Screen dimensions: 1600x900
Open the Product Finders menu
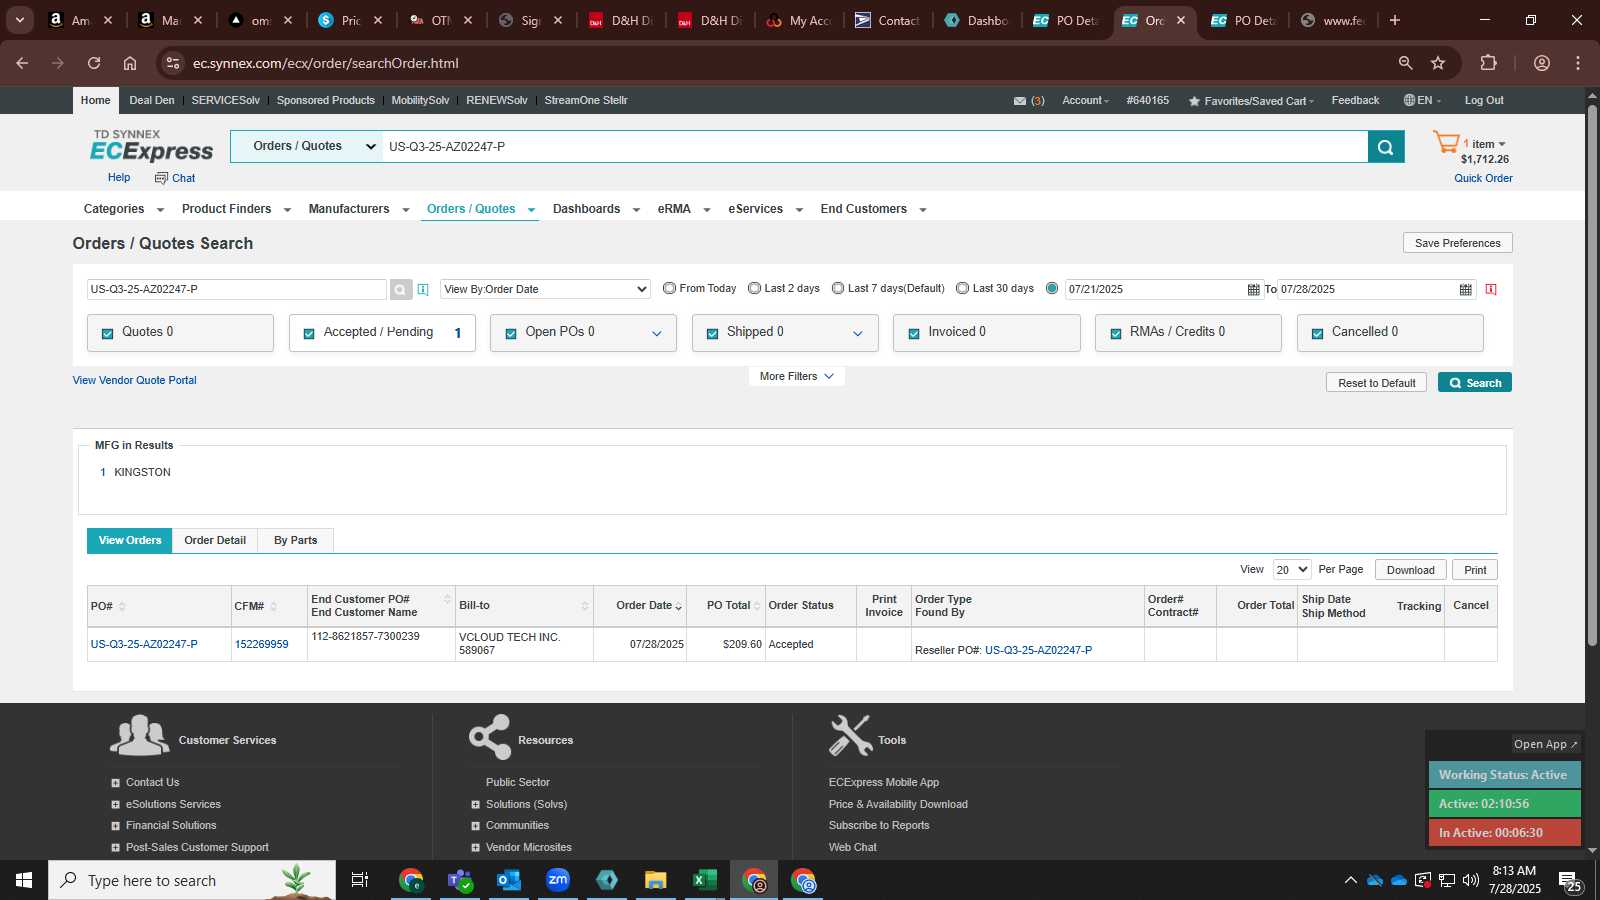click(x=236, y=209)
